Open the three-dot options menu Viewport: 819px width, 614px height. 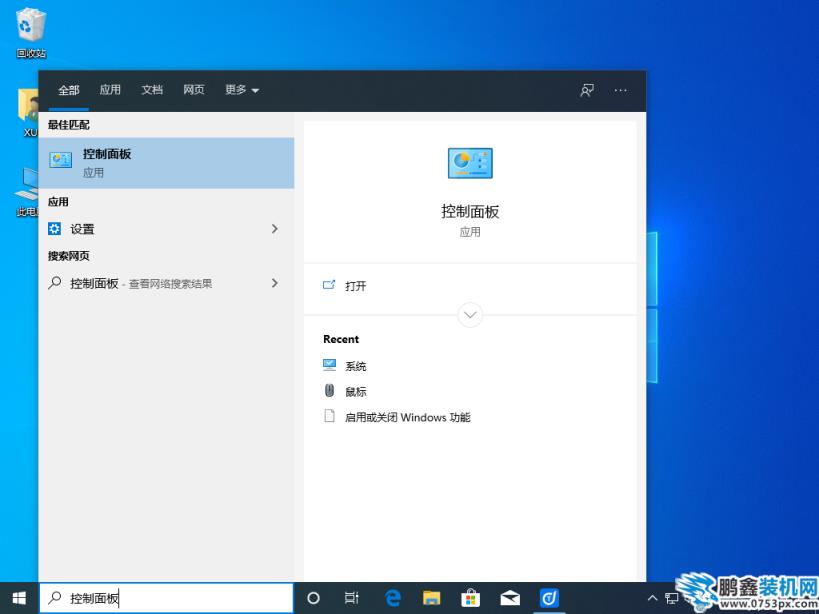tap(621, 90)
